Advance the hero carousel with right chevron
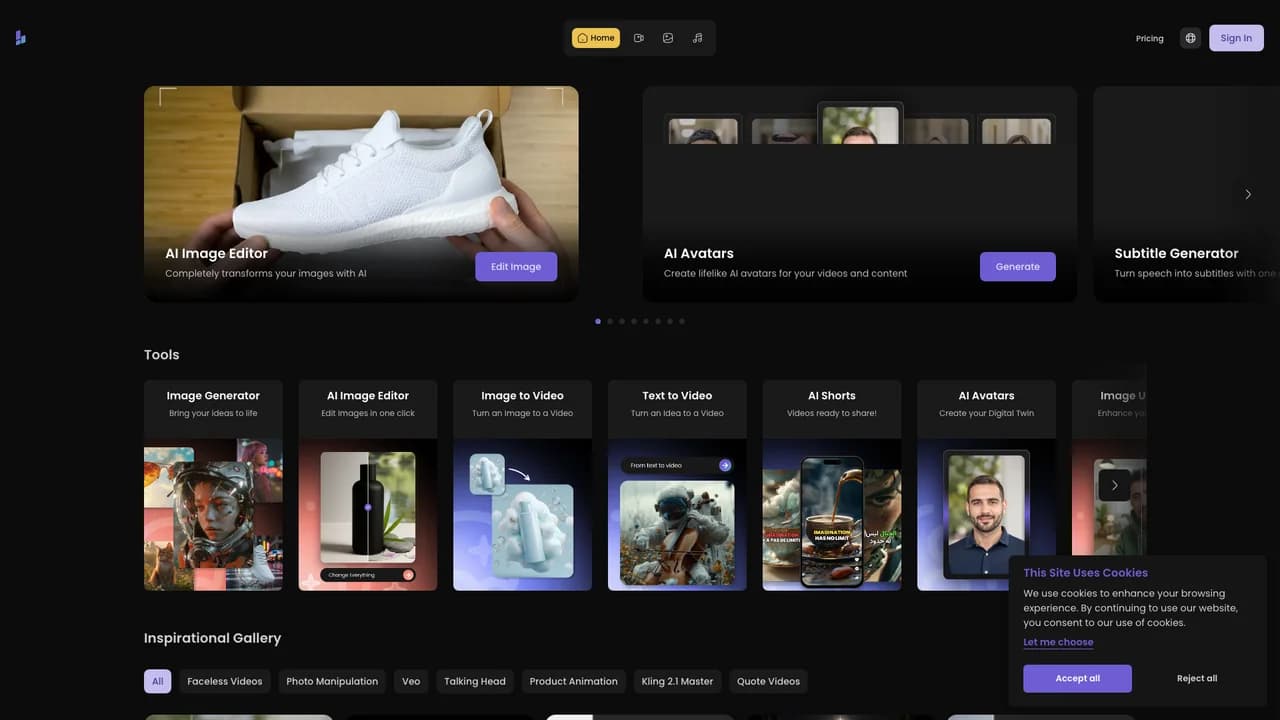The height and width of the screenshot is (720, 1280). 1248,194
